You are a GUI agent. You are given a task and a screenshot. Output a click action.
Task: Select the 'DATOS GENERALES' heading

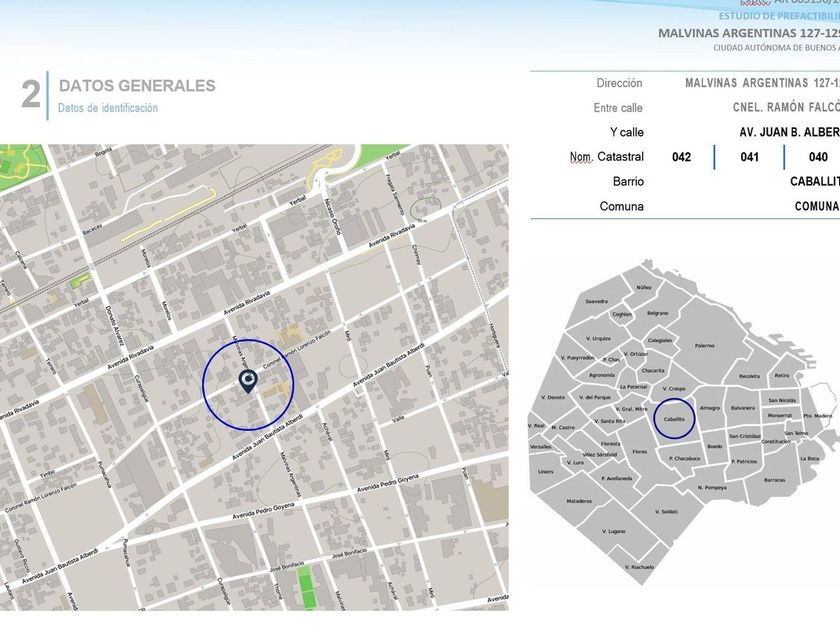137,86
